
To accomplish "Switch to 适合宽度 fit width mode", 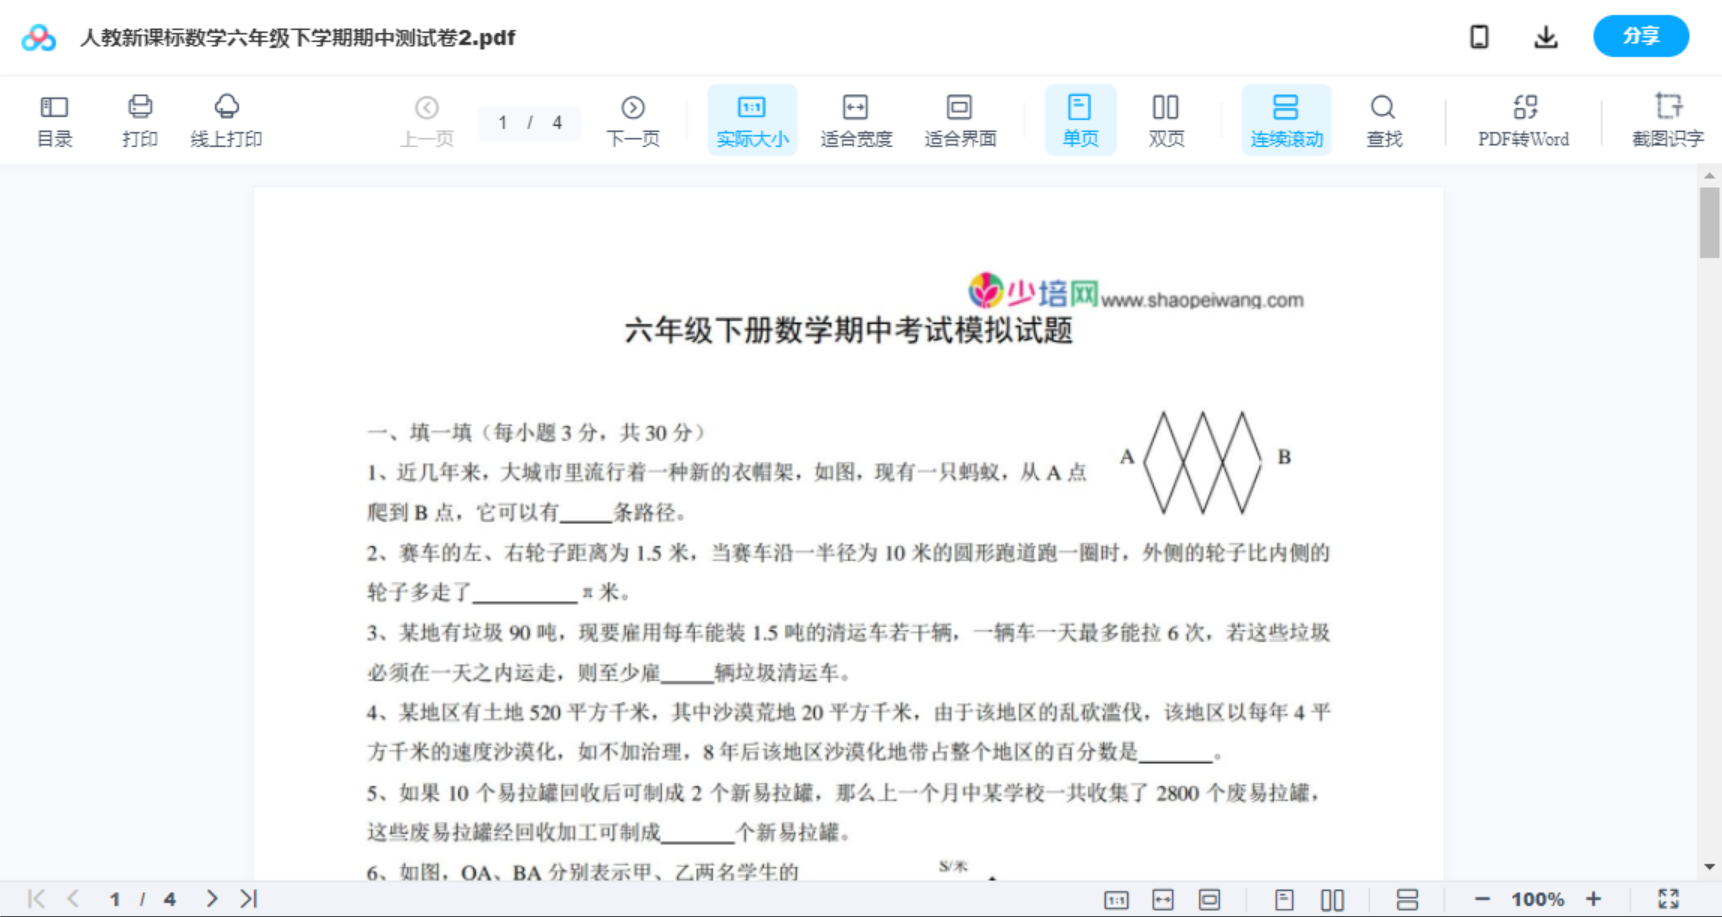I will click(x=855, y=118).
